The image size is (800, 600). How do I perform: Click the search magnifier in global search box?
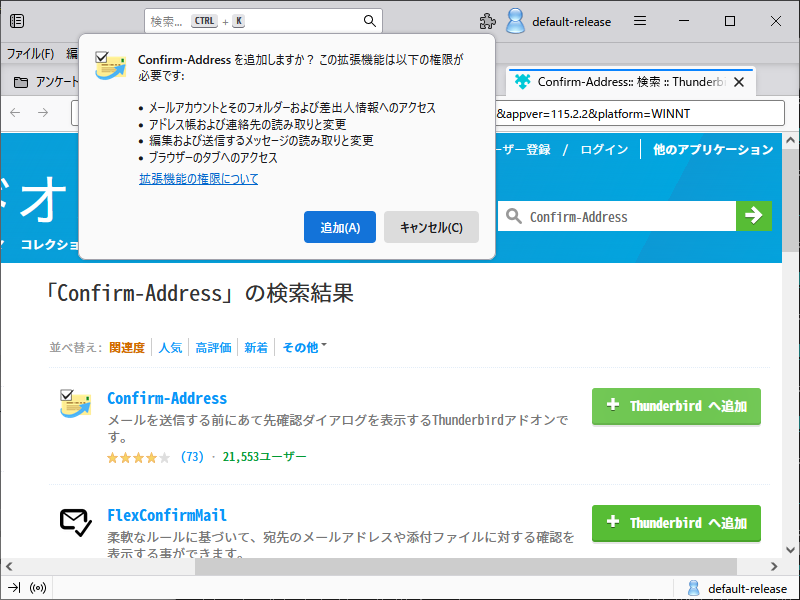point(369,21)
